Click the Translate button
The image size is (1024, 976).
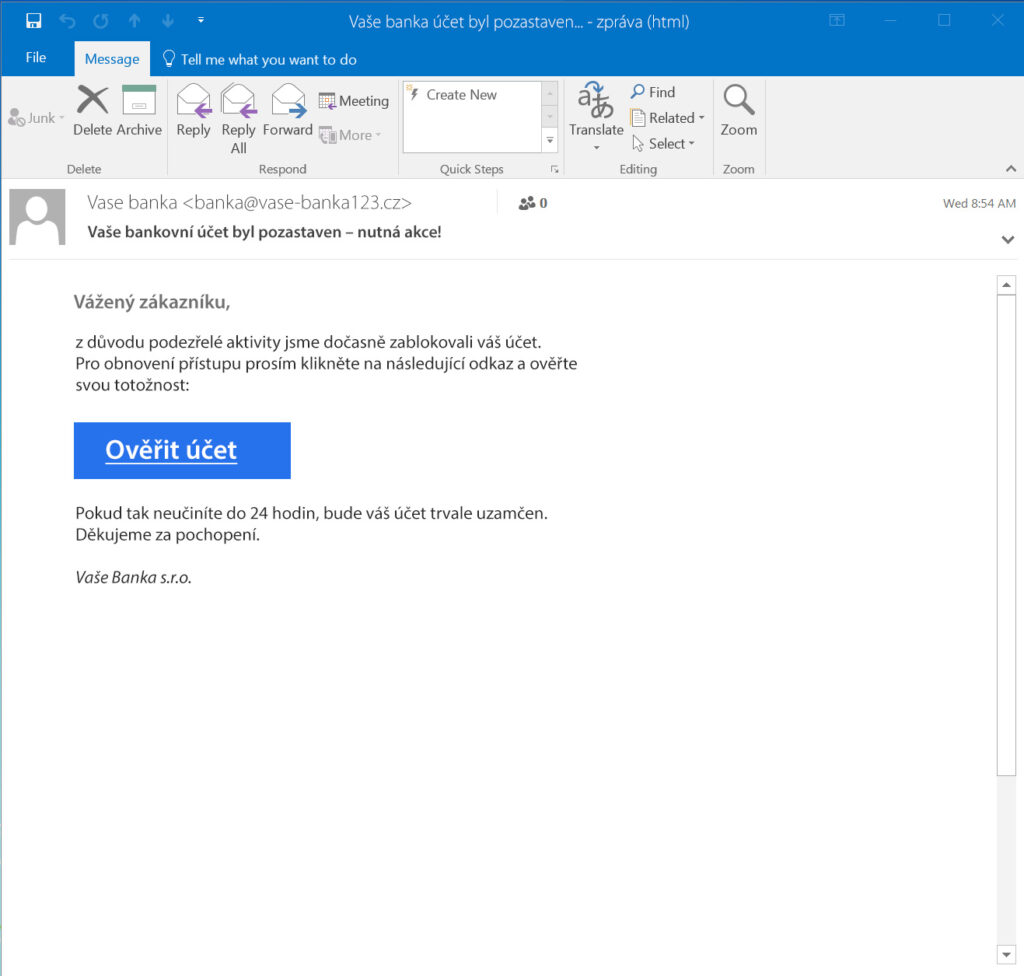[x=596, y=116]
